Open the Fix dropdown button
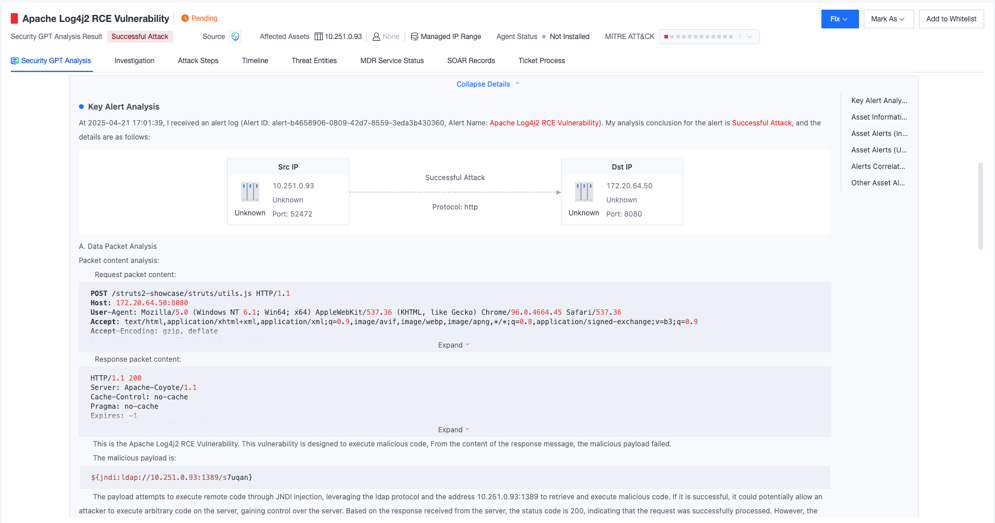 [x=840, y=19]
